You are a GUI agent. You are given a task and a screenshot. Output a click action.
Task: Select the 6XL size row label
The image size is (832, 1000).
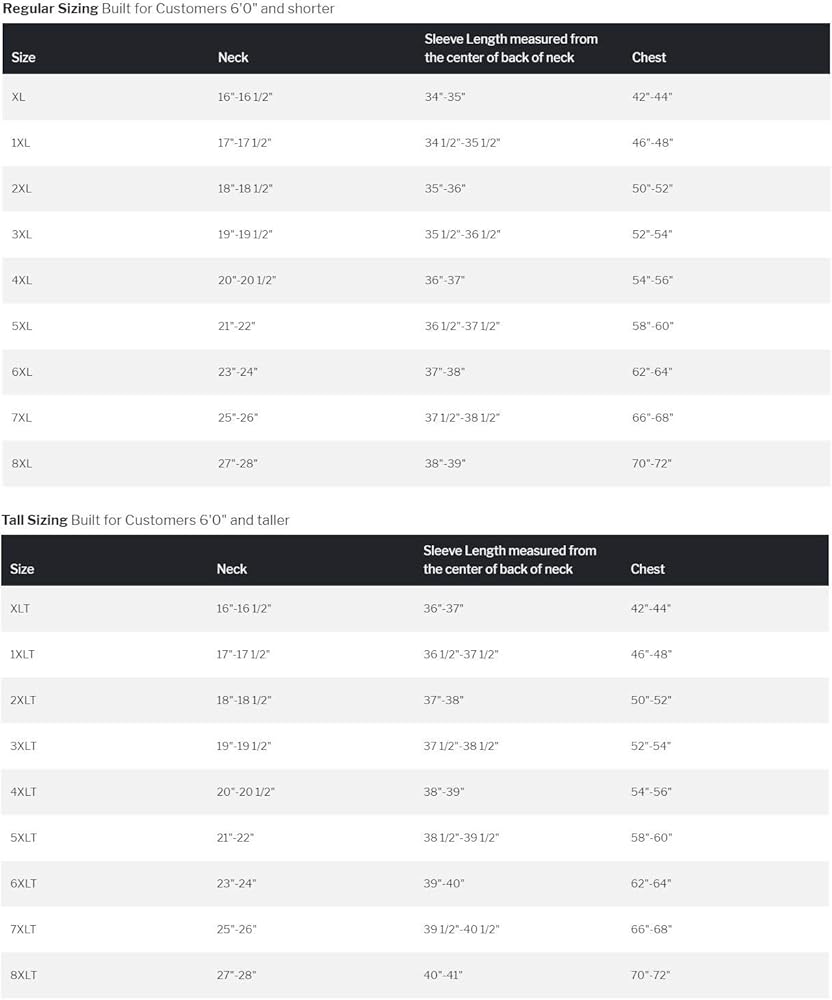tap(22, 372)
